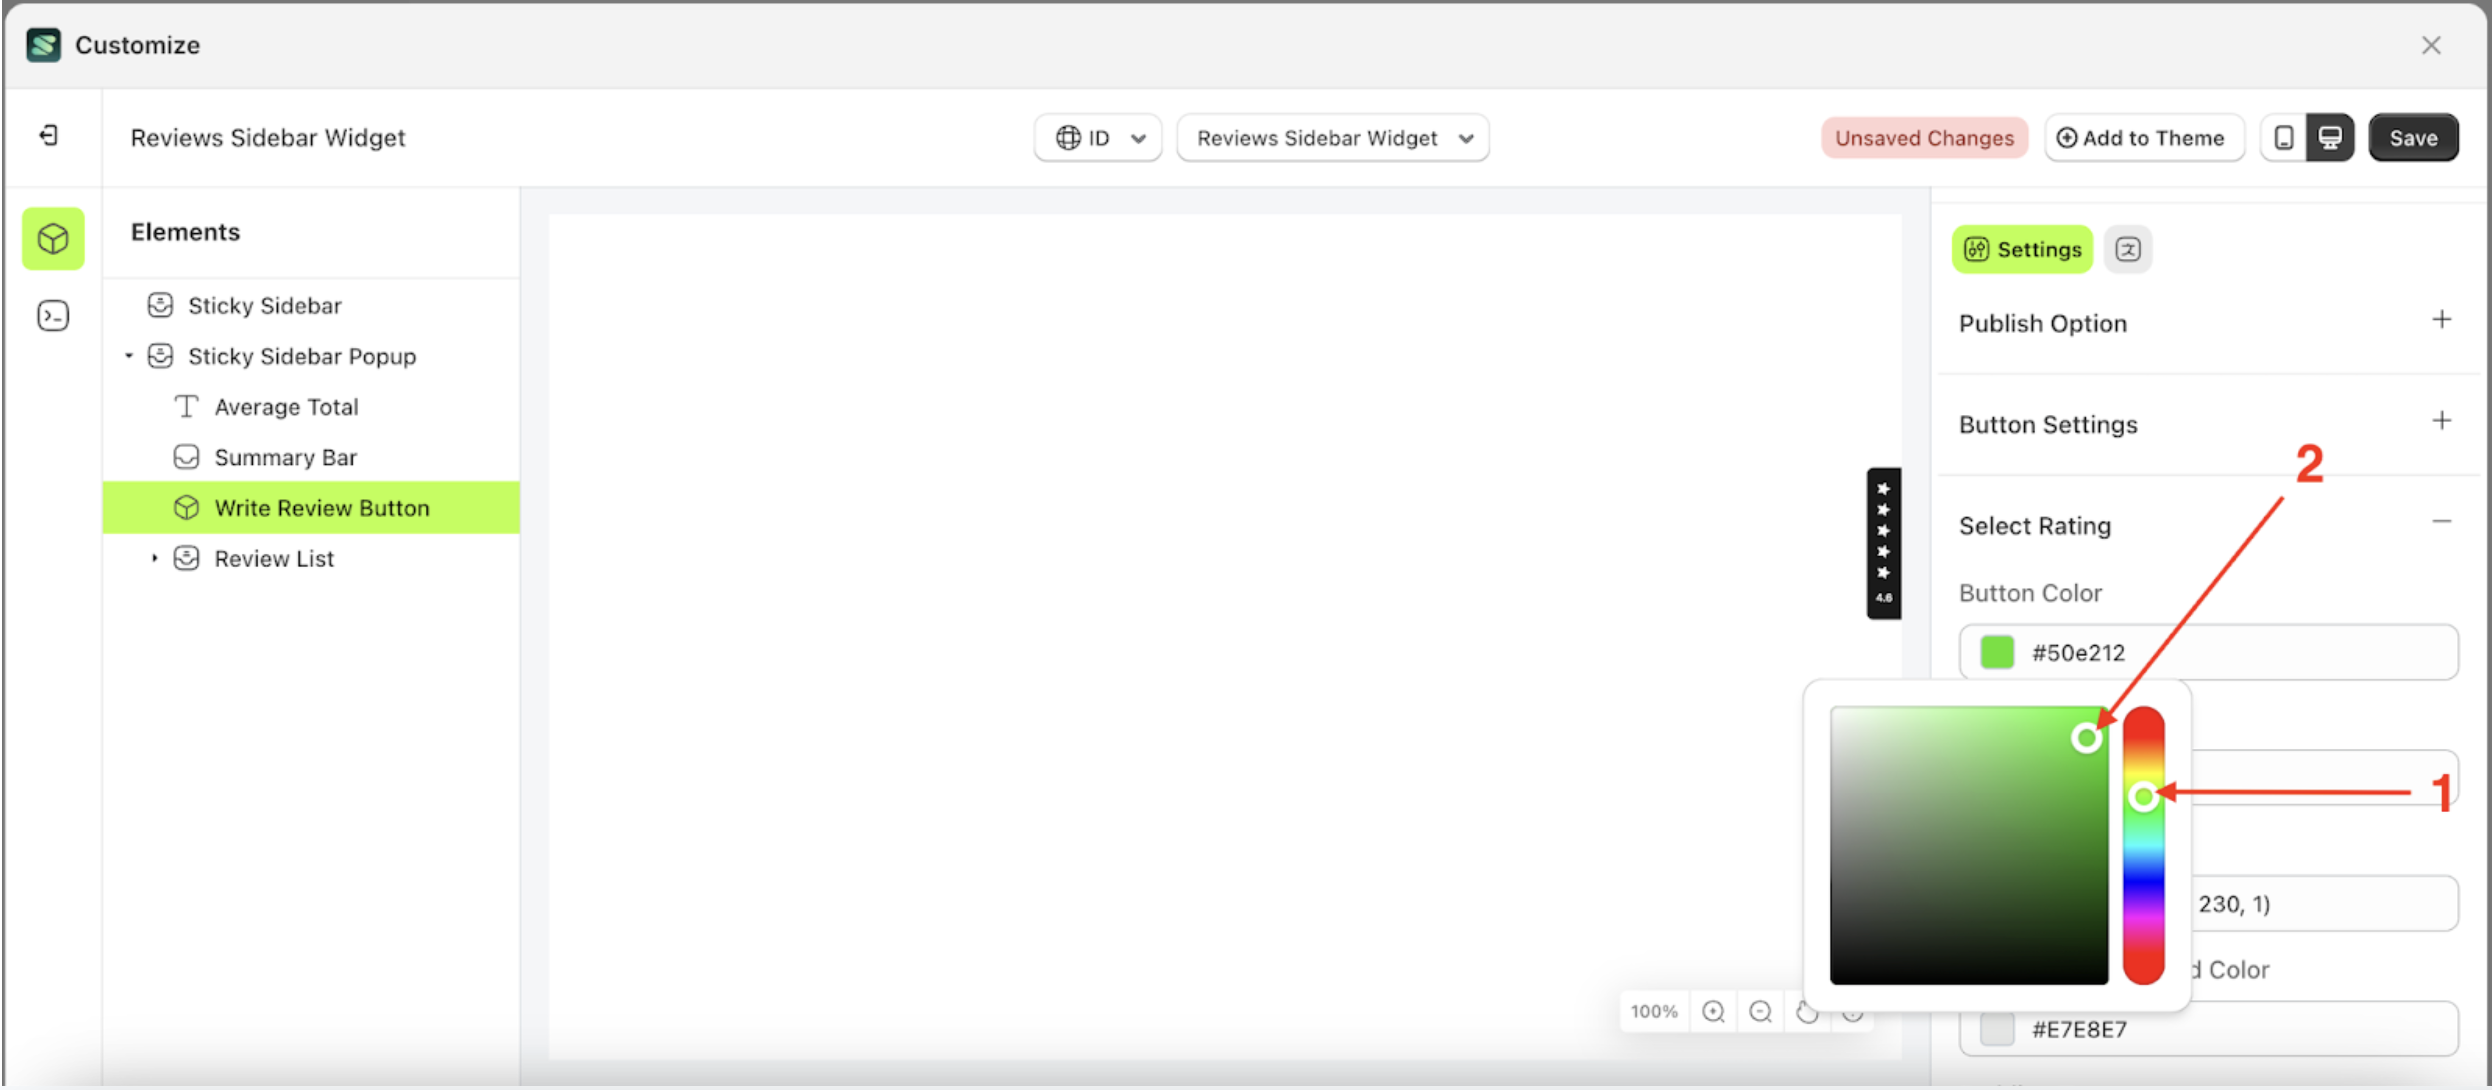
Task: Switch to the Settings tab
Action: pos(2022,249)
